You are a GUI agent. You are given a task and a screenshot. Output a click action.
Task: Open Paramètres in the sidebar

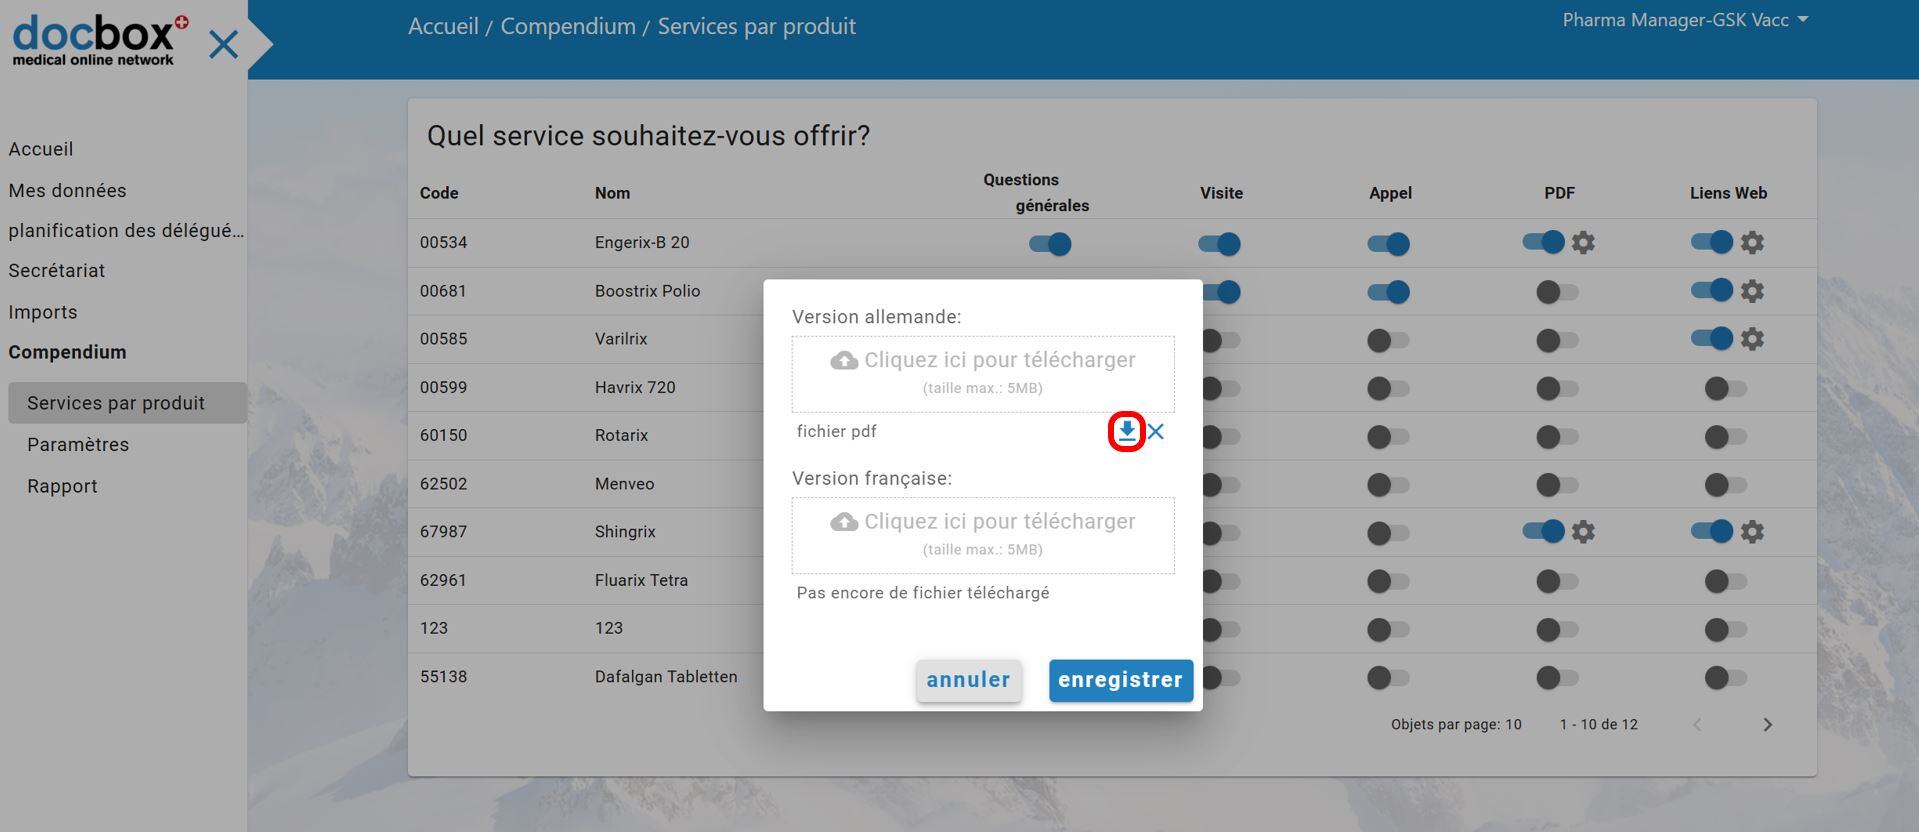pyautogui.click(x=78, y=445)
